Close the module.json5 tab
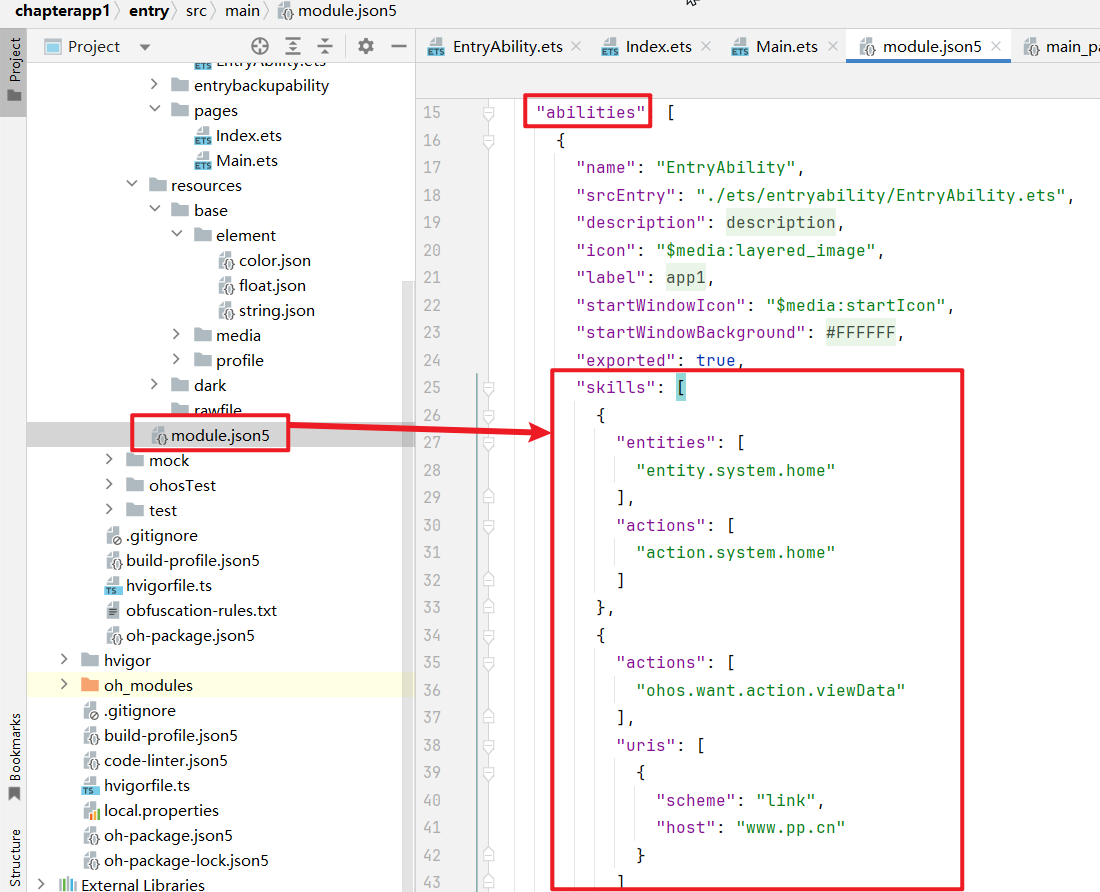 pyautogui.click(x=995, y=46)
